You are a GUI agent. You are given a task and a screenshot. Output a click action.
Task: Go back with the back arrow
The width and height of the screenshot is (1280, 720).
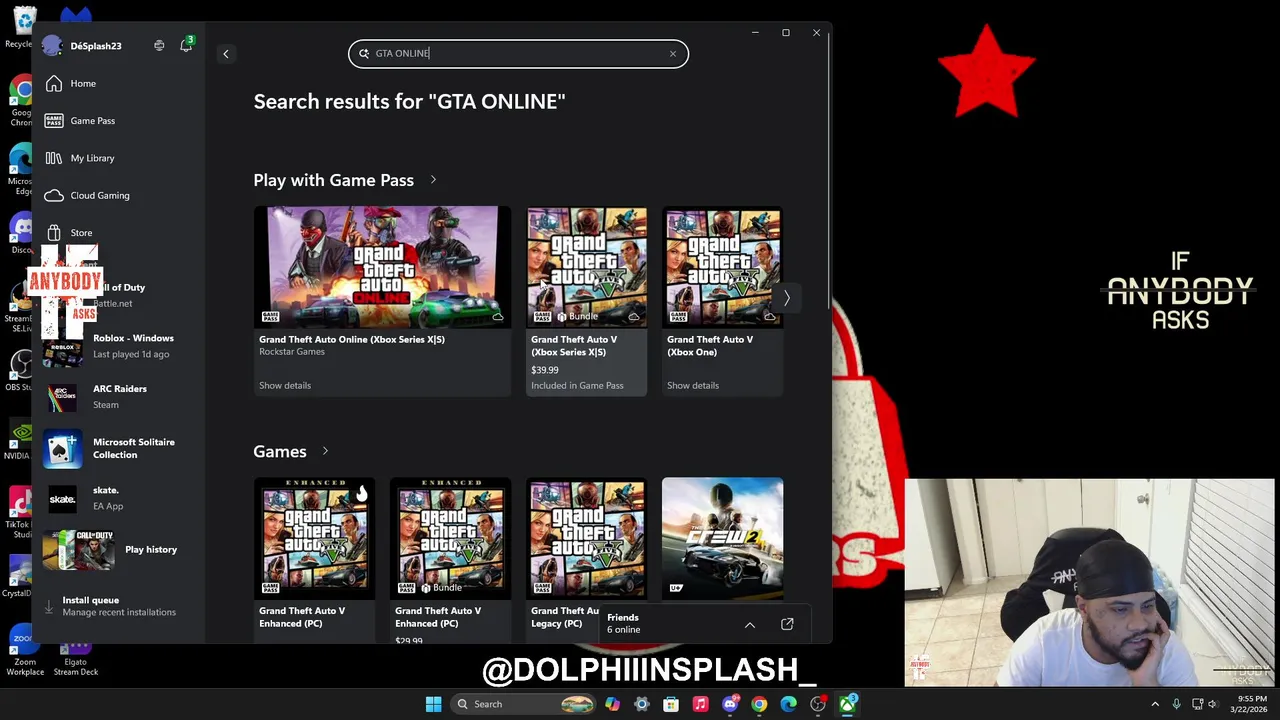[226, 54]
